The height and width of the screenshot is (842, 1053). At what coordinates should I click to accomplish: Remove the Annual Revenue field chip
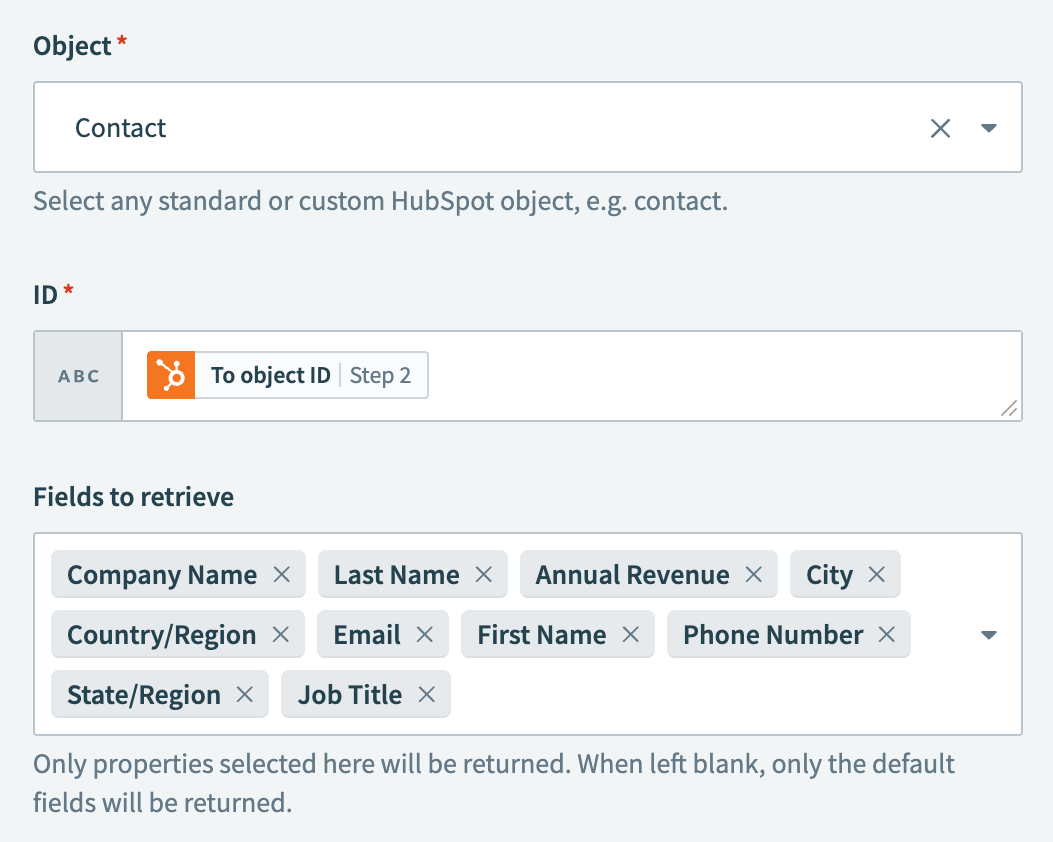click(x=753, y=574)
